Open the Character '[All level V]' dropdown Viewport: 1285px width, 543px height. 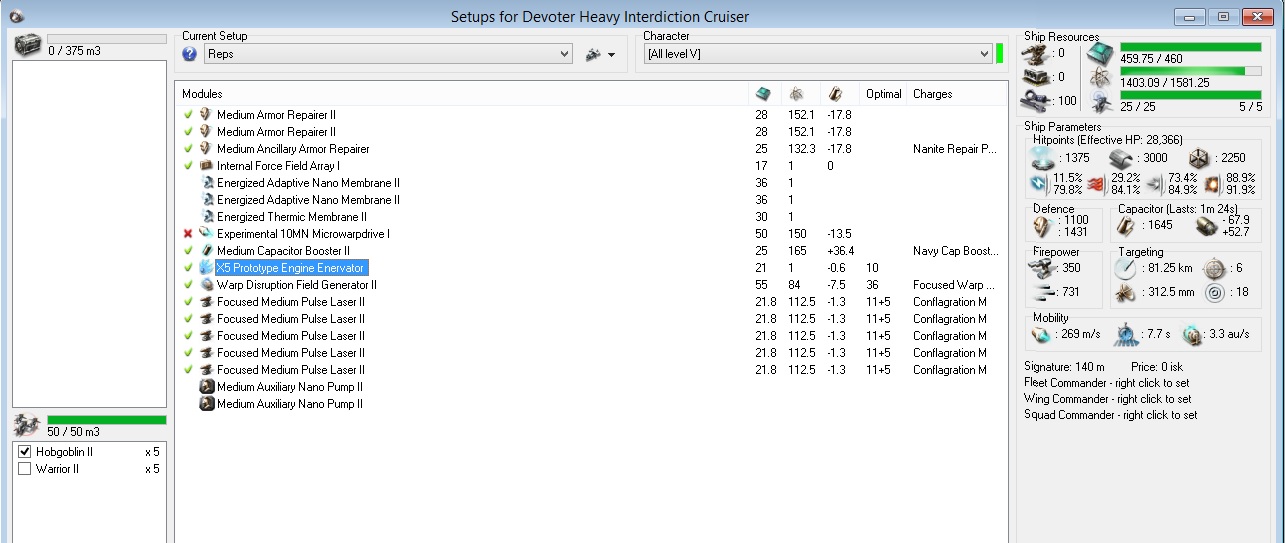coord(818,54)
